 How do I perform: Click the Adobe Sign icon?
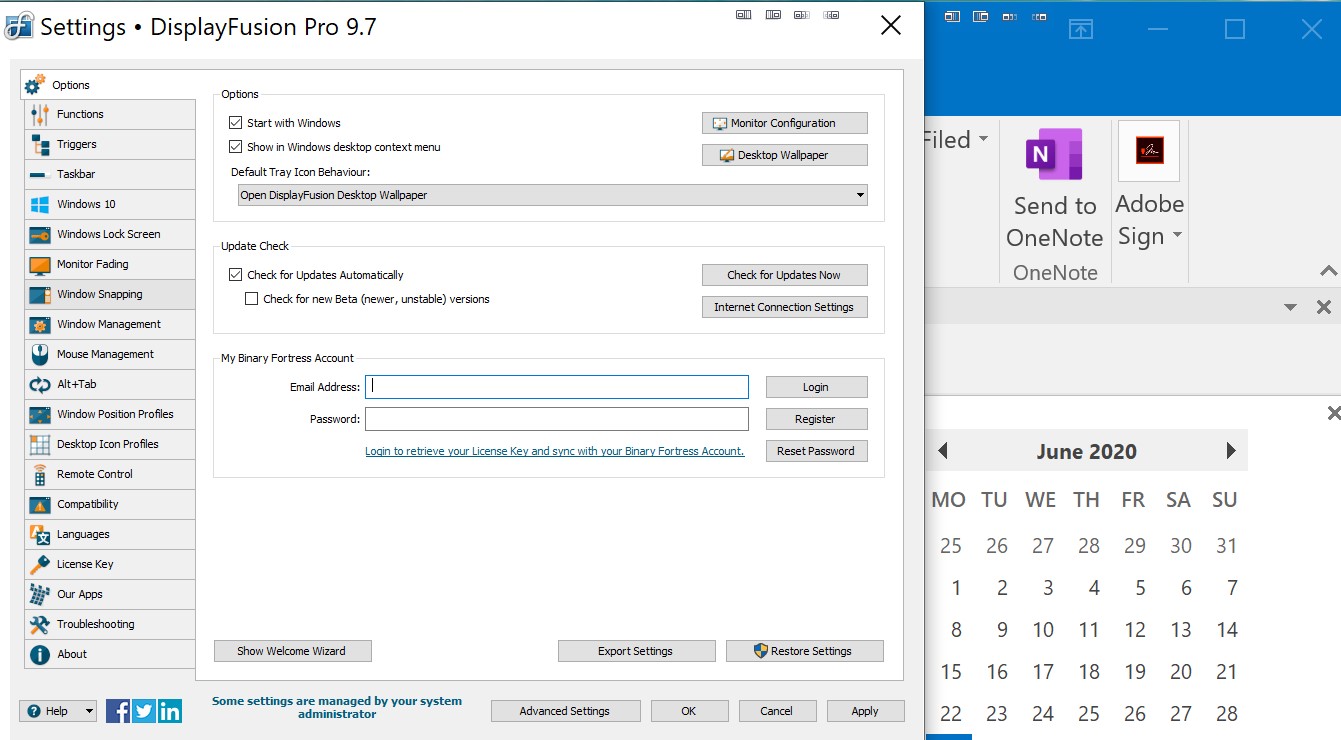(1148, 151)
